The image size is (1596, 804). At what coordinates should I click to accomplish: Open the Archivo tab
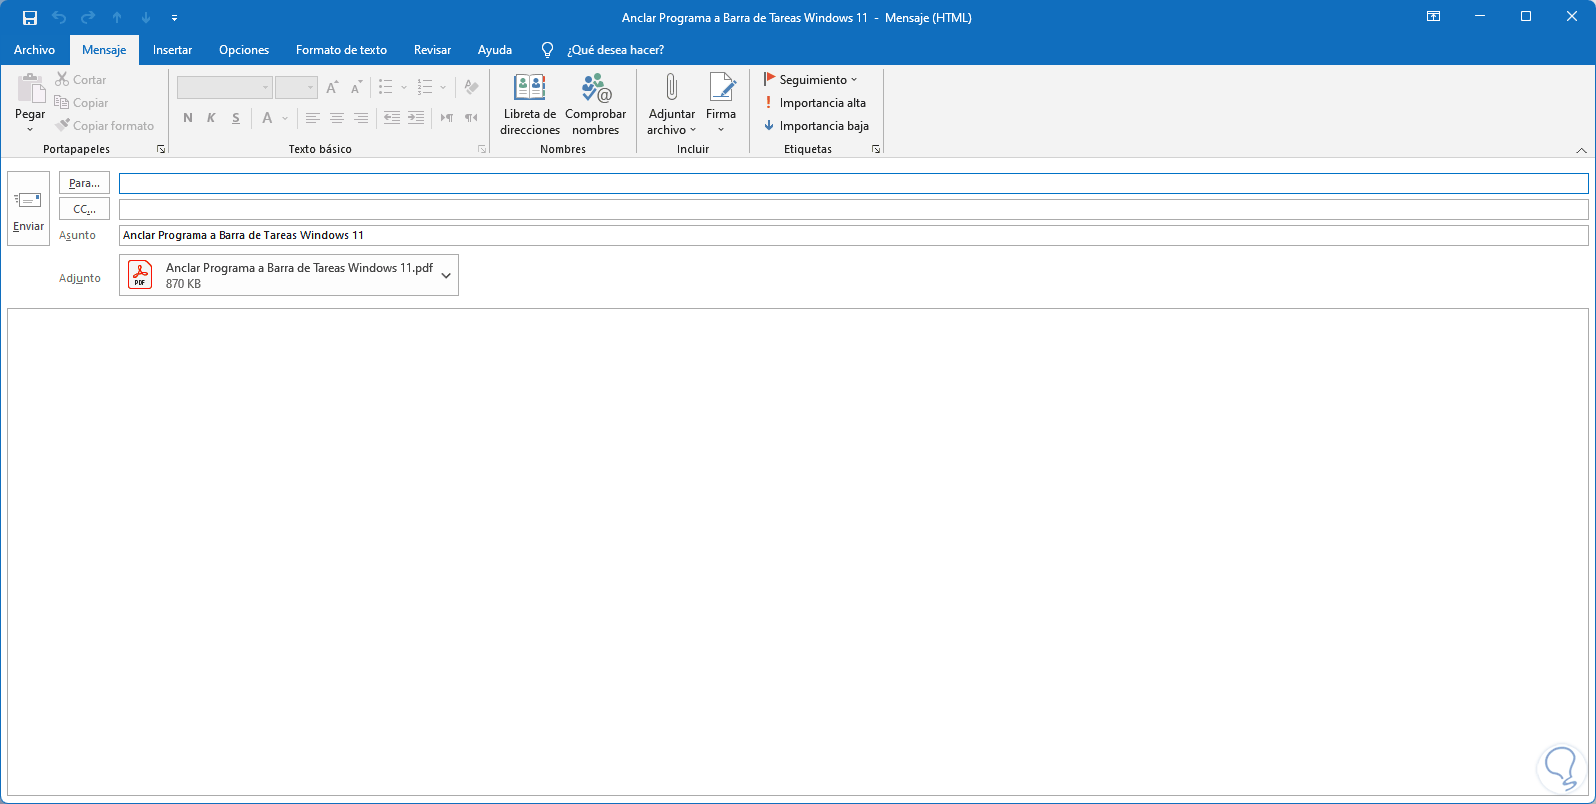(x=34, y=50)
